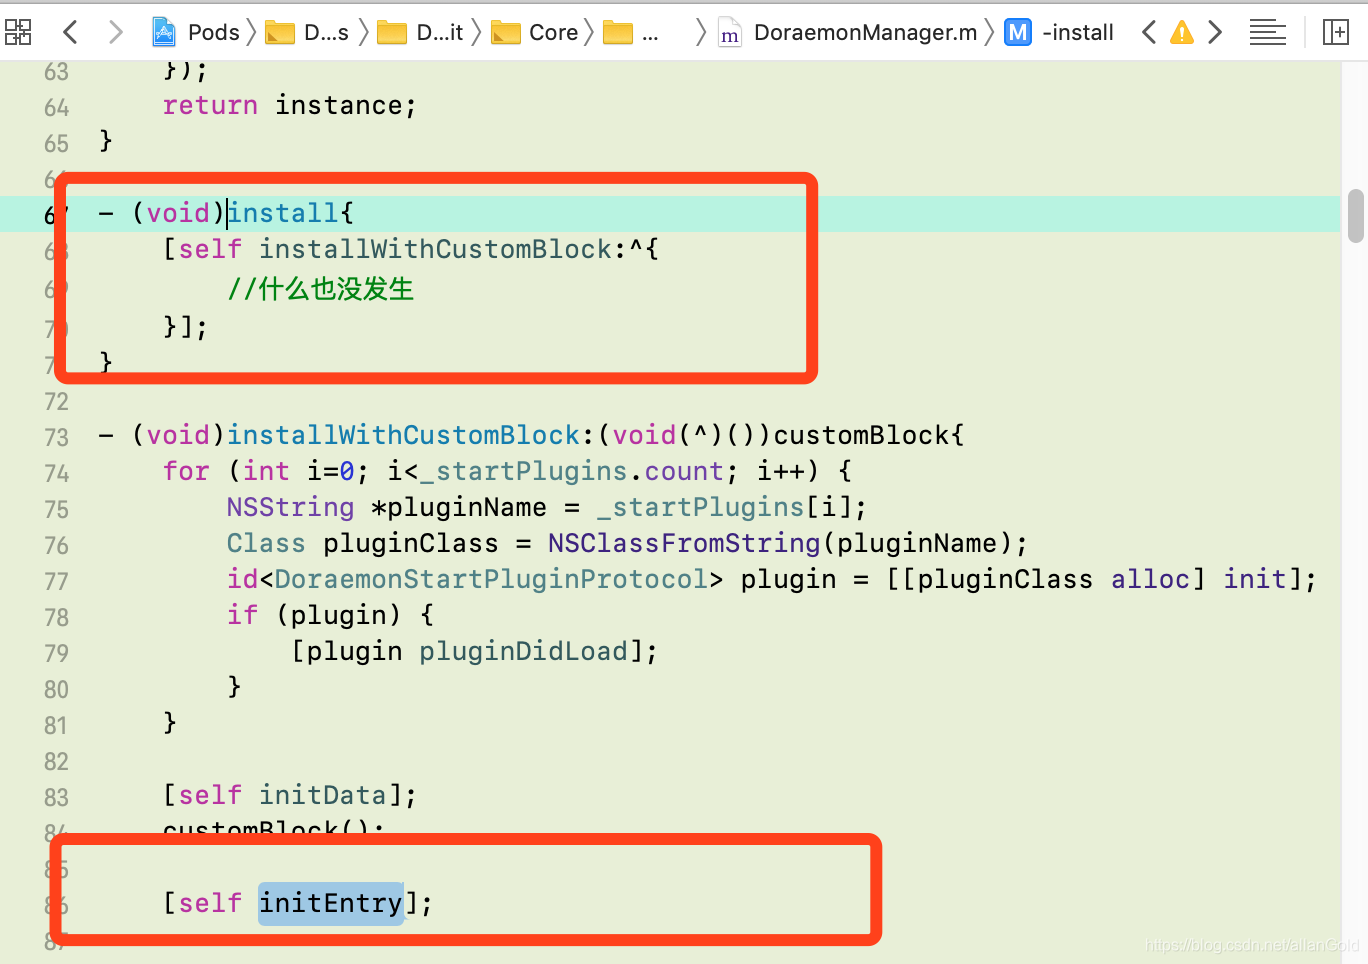The image size is (1368, 964).
Task: Click 'installWithCustomBlock:' in line 73 declaration
Action: (411, 435)
